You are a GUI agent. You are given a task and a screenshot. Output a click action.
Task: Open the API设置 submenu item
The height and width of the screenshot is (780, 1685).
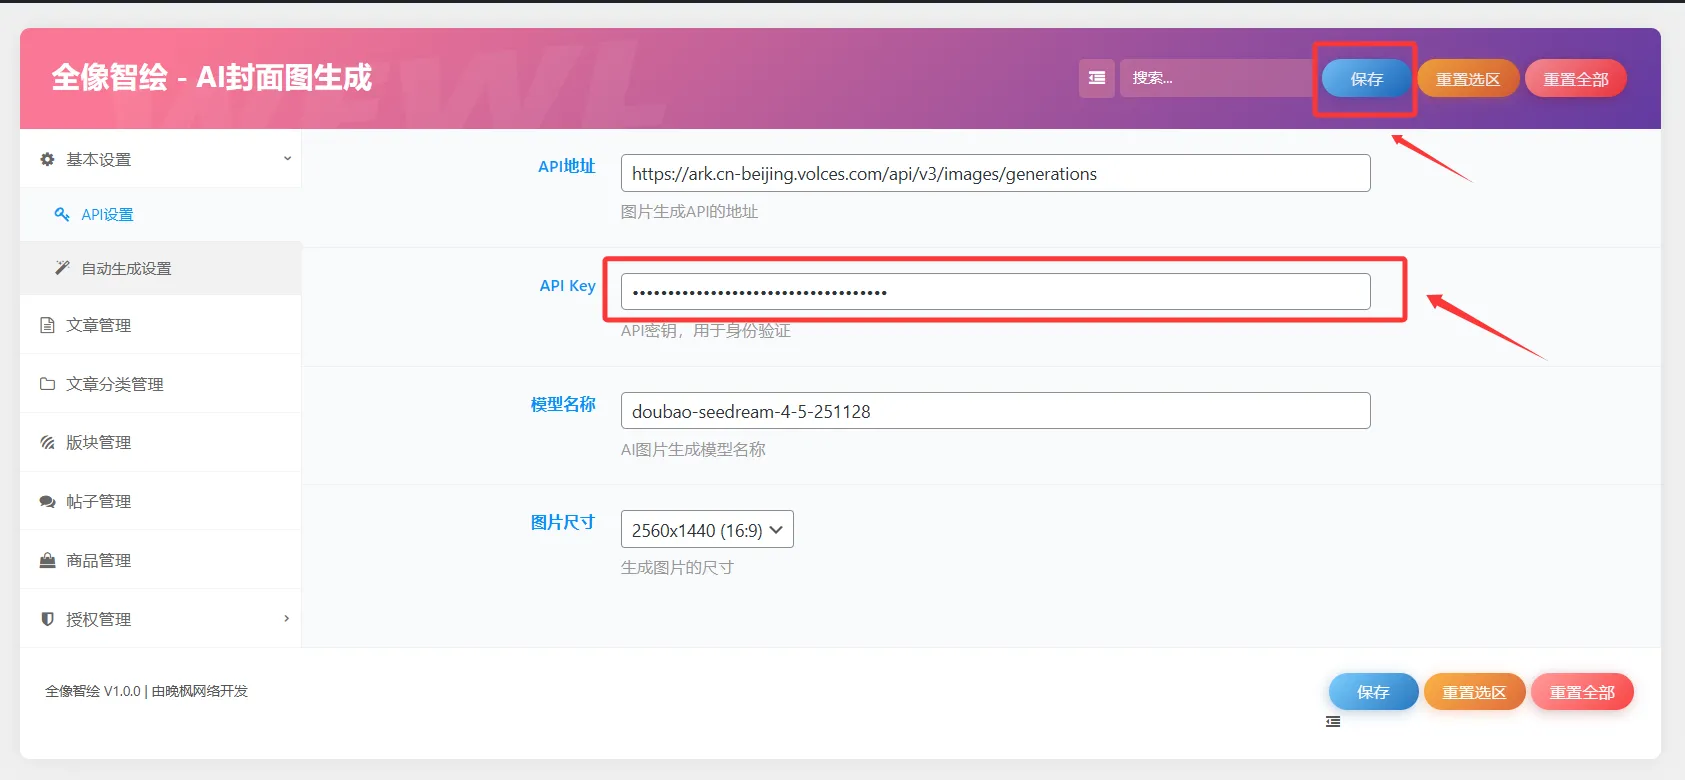click(160, 214)
